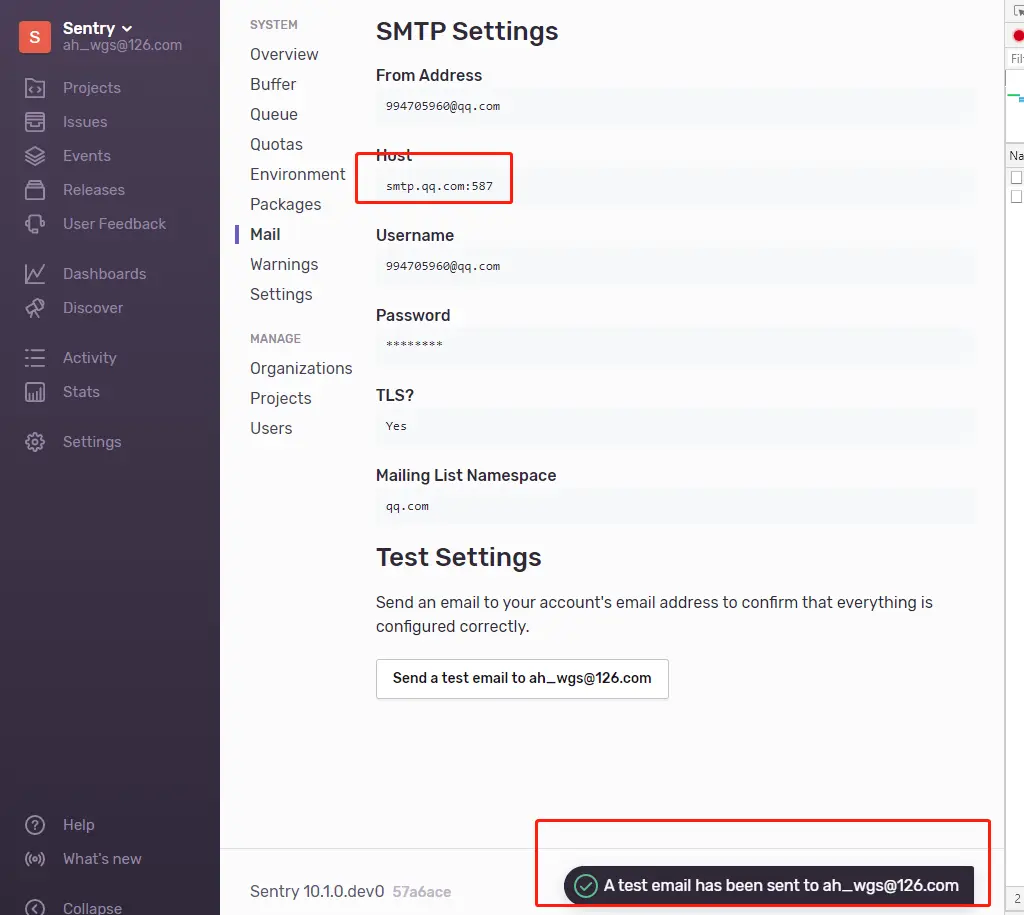The height and width of the screenshot is (915, 1024).
Task: Click the green checkmark in toast notification
Action: 585,886
